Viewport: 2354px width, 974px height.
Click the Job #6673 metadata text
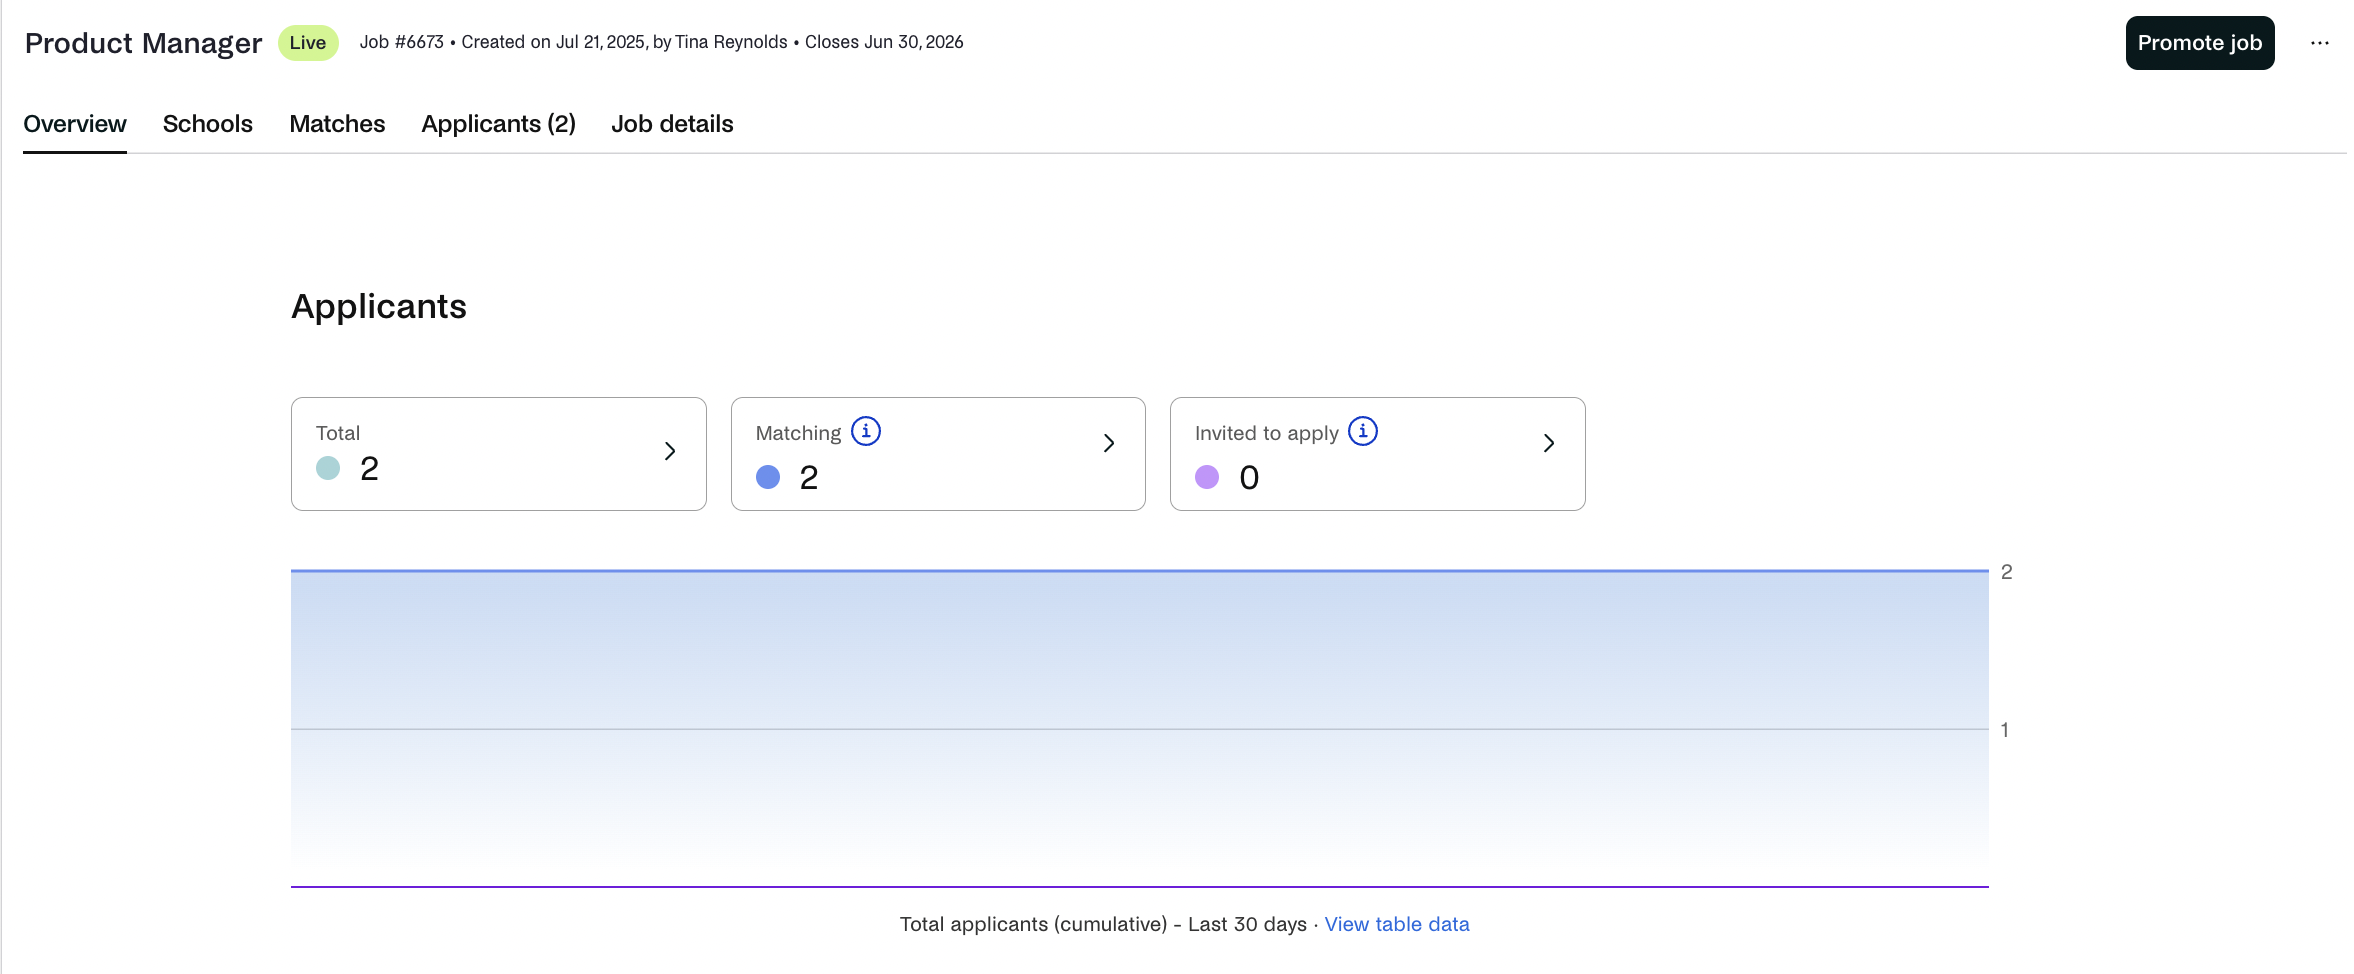click(x=401, y=42)
